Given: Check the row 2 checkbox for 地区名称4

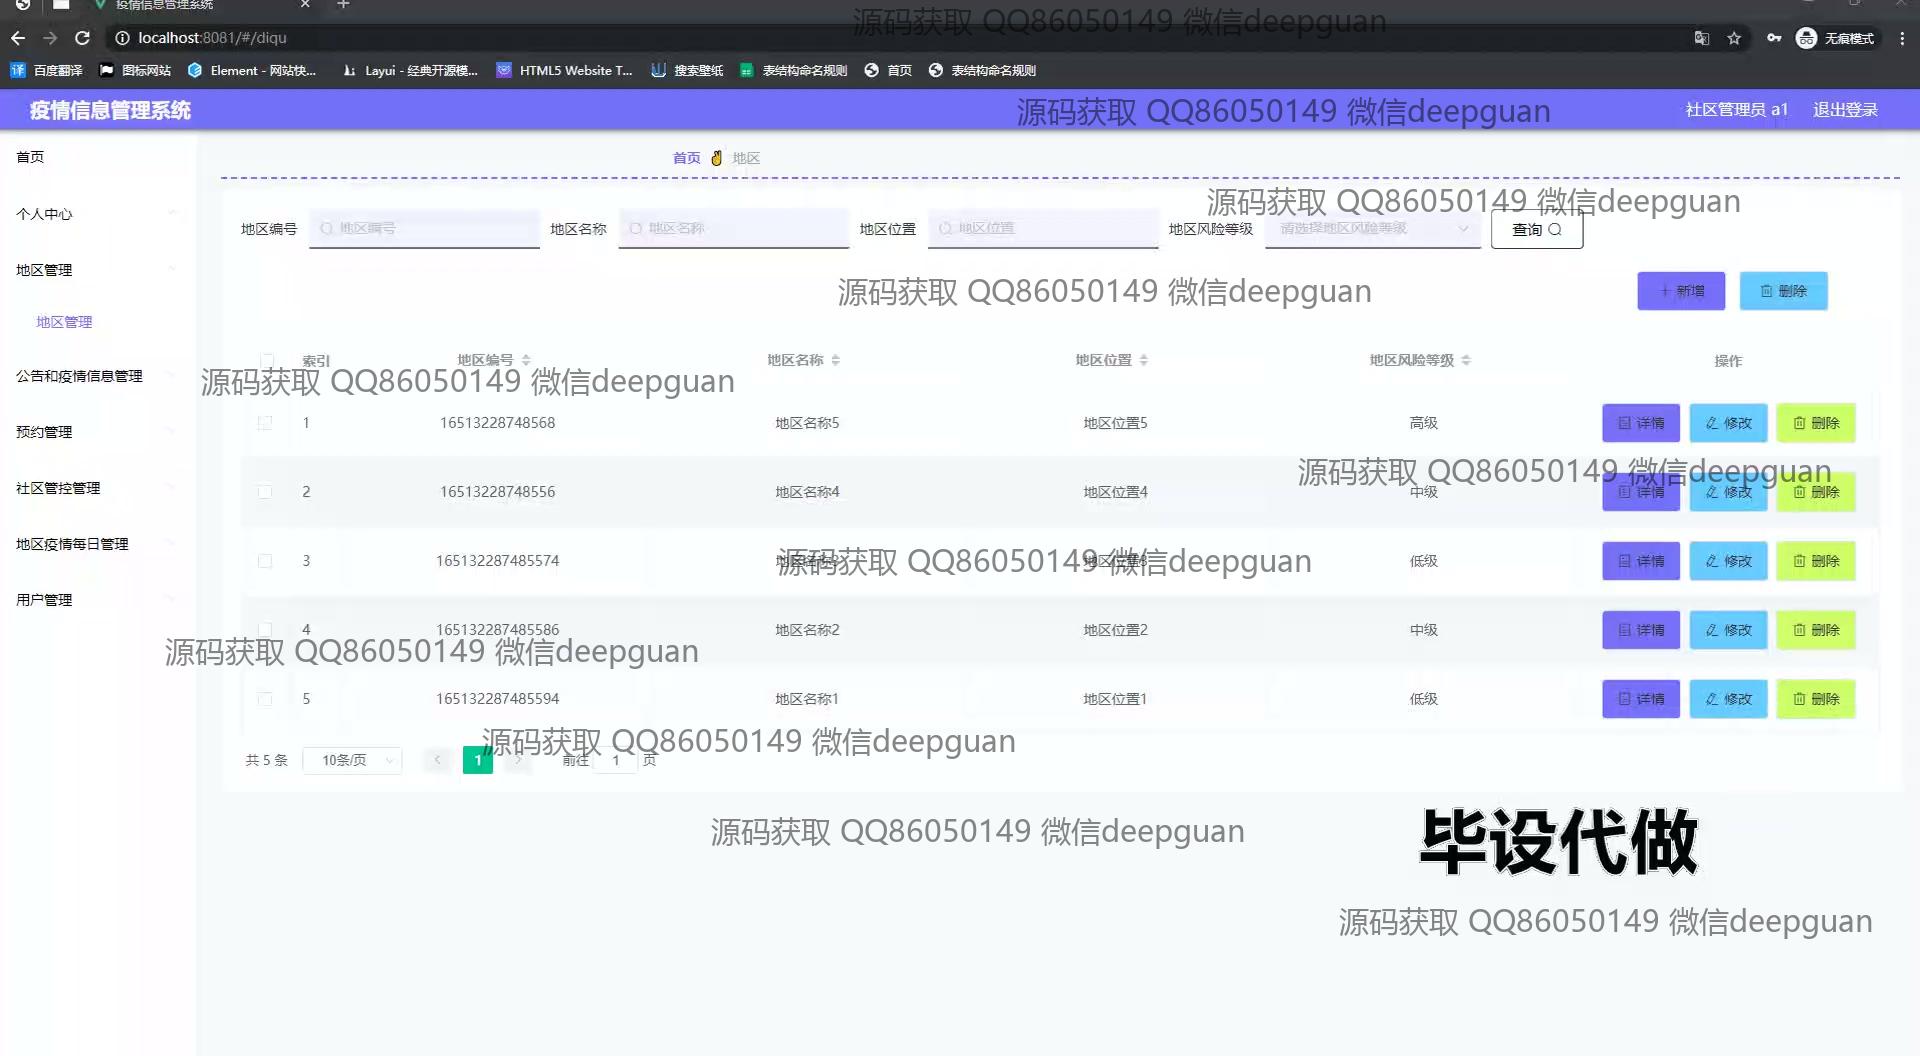Looking at the screenshot, I should point(265,492).
